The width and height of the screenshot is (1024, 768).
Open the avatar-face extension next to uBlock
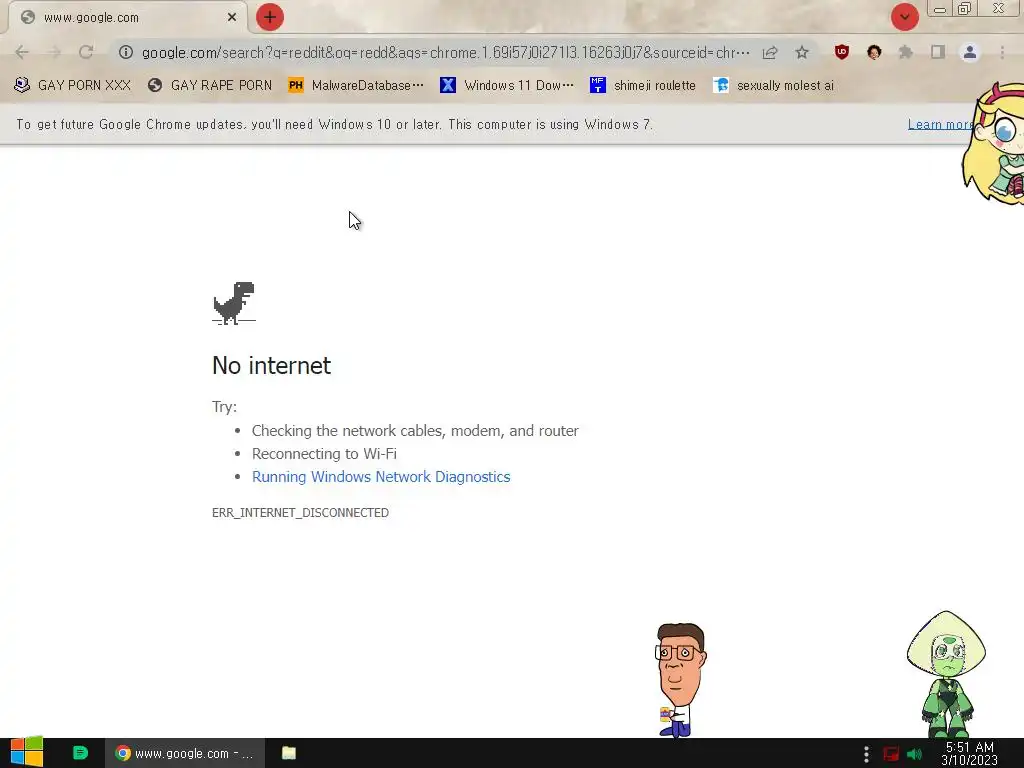click(x=874, y=52)
